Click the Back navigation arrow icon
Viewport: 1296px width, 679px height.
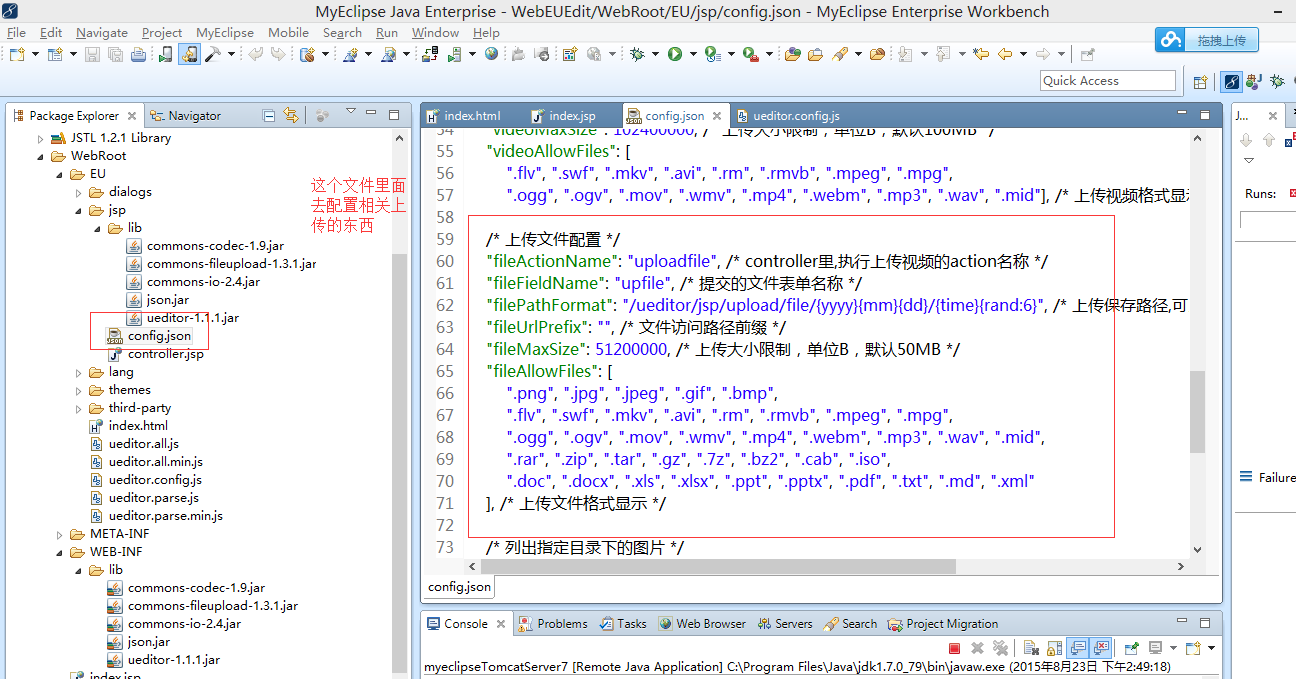click(1005, 54)
